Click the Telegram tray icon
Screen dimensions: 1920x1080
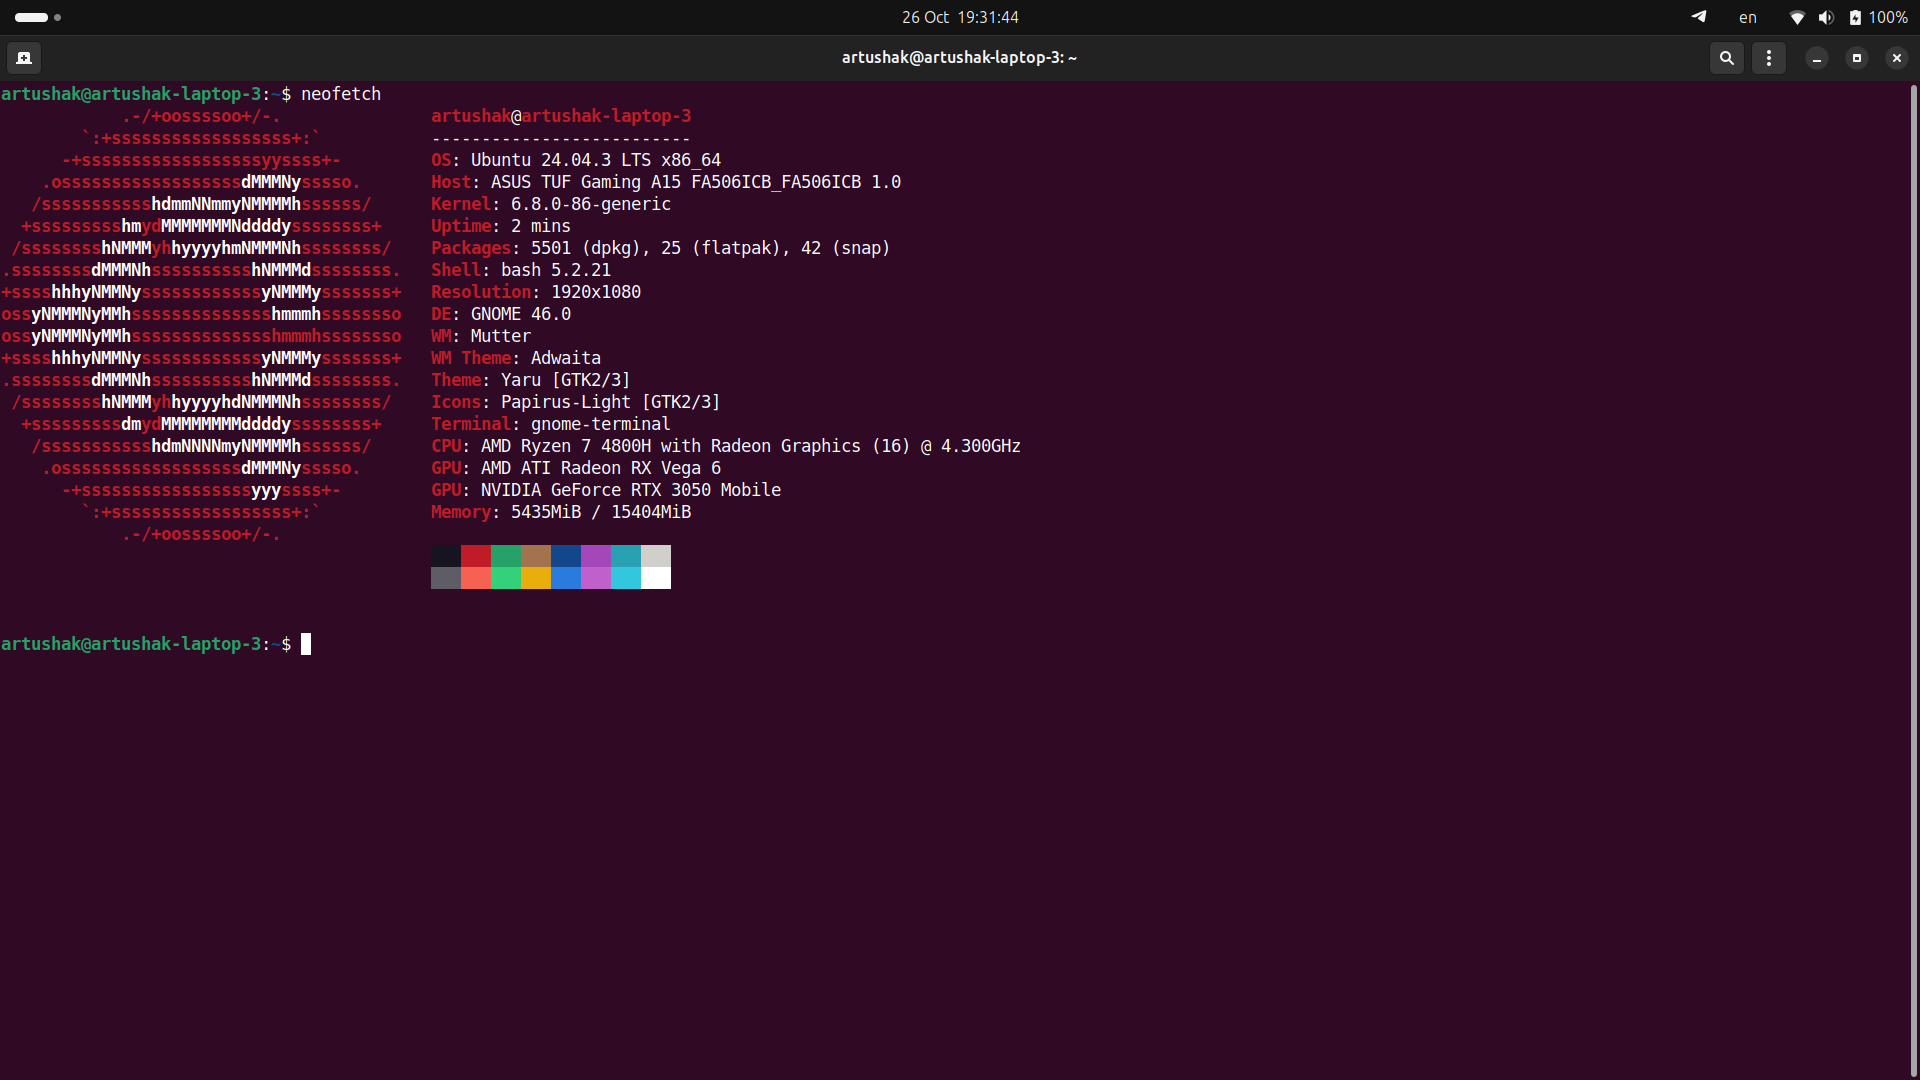tap(1698, 17)
